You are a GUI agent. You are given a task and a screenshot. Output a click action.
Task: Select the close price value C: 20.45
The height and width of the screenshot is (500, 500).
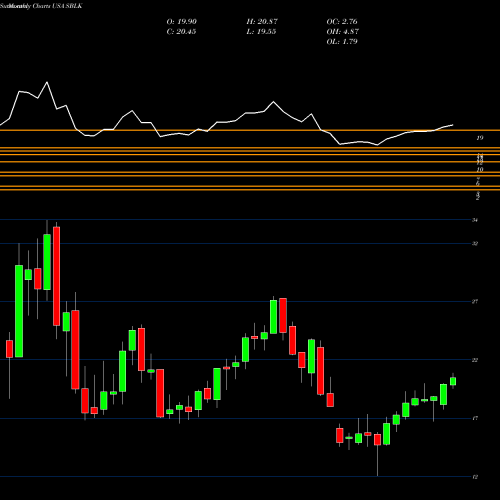tap(181, 32)
